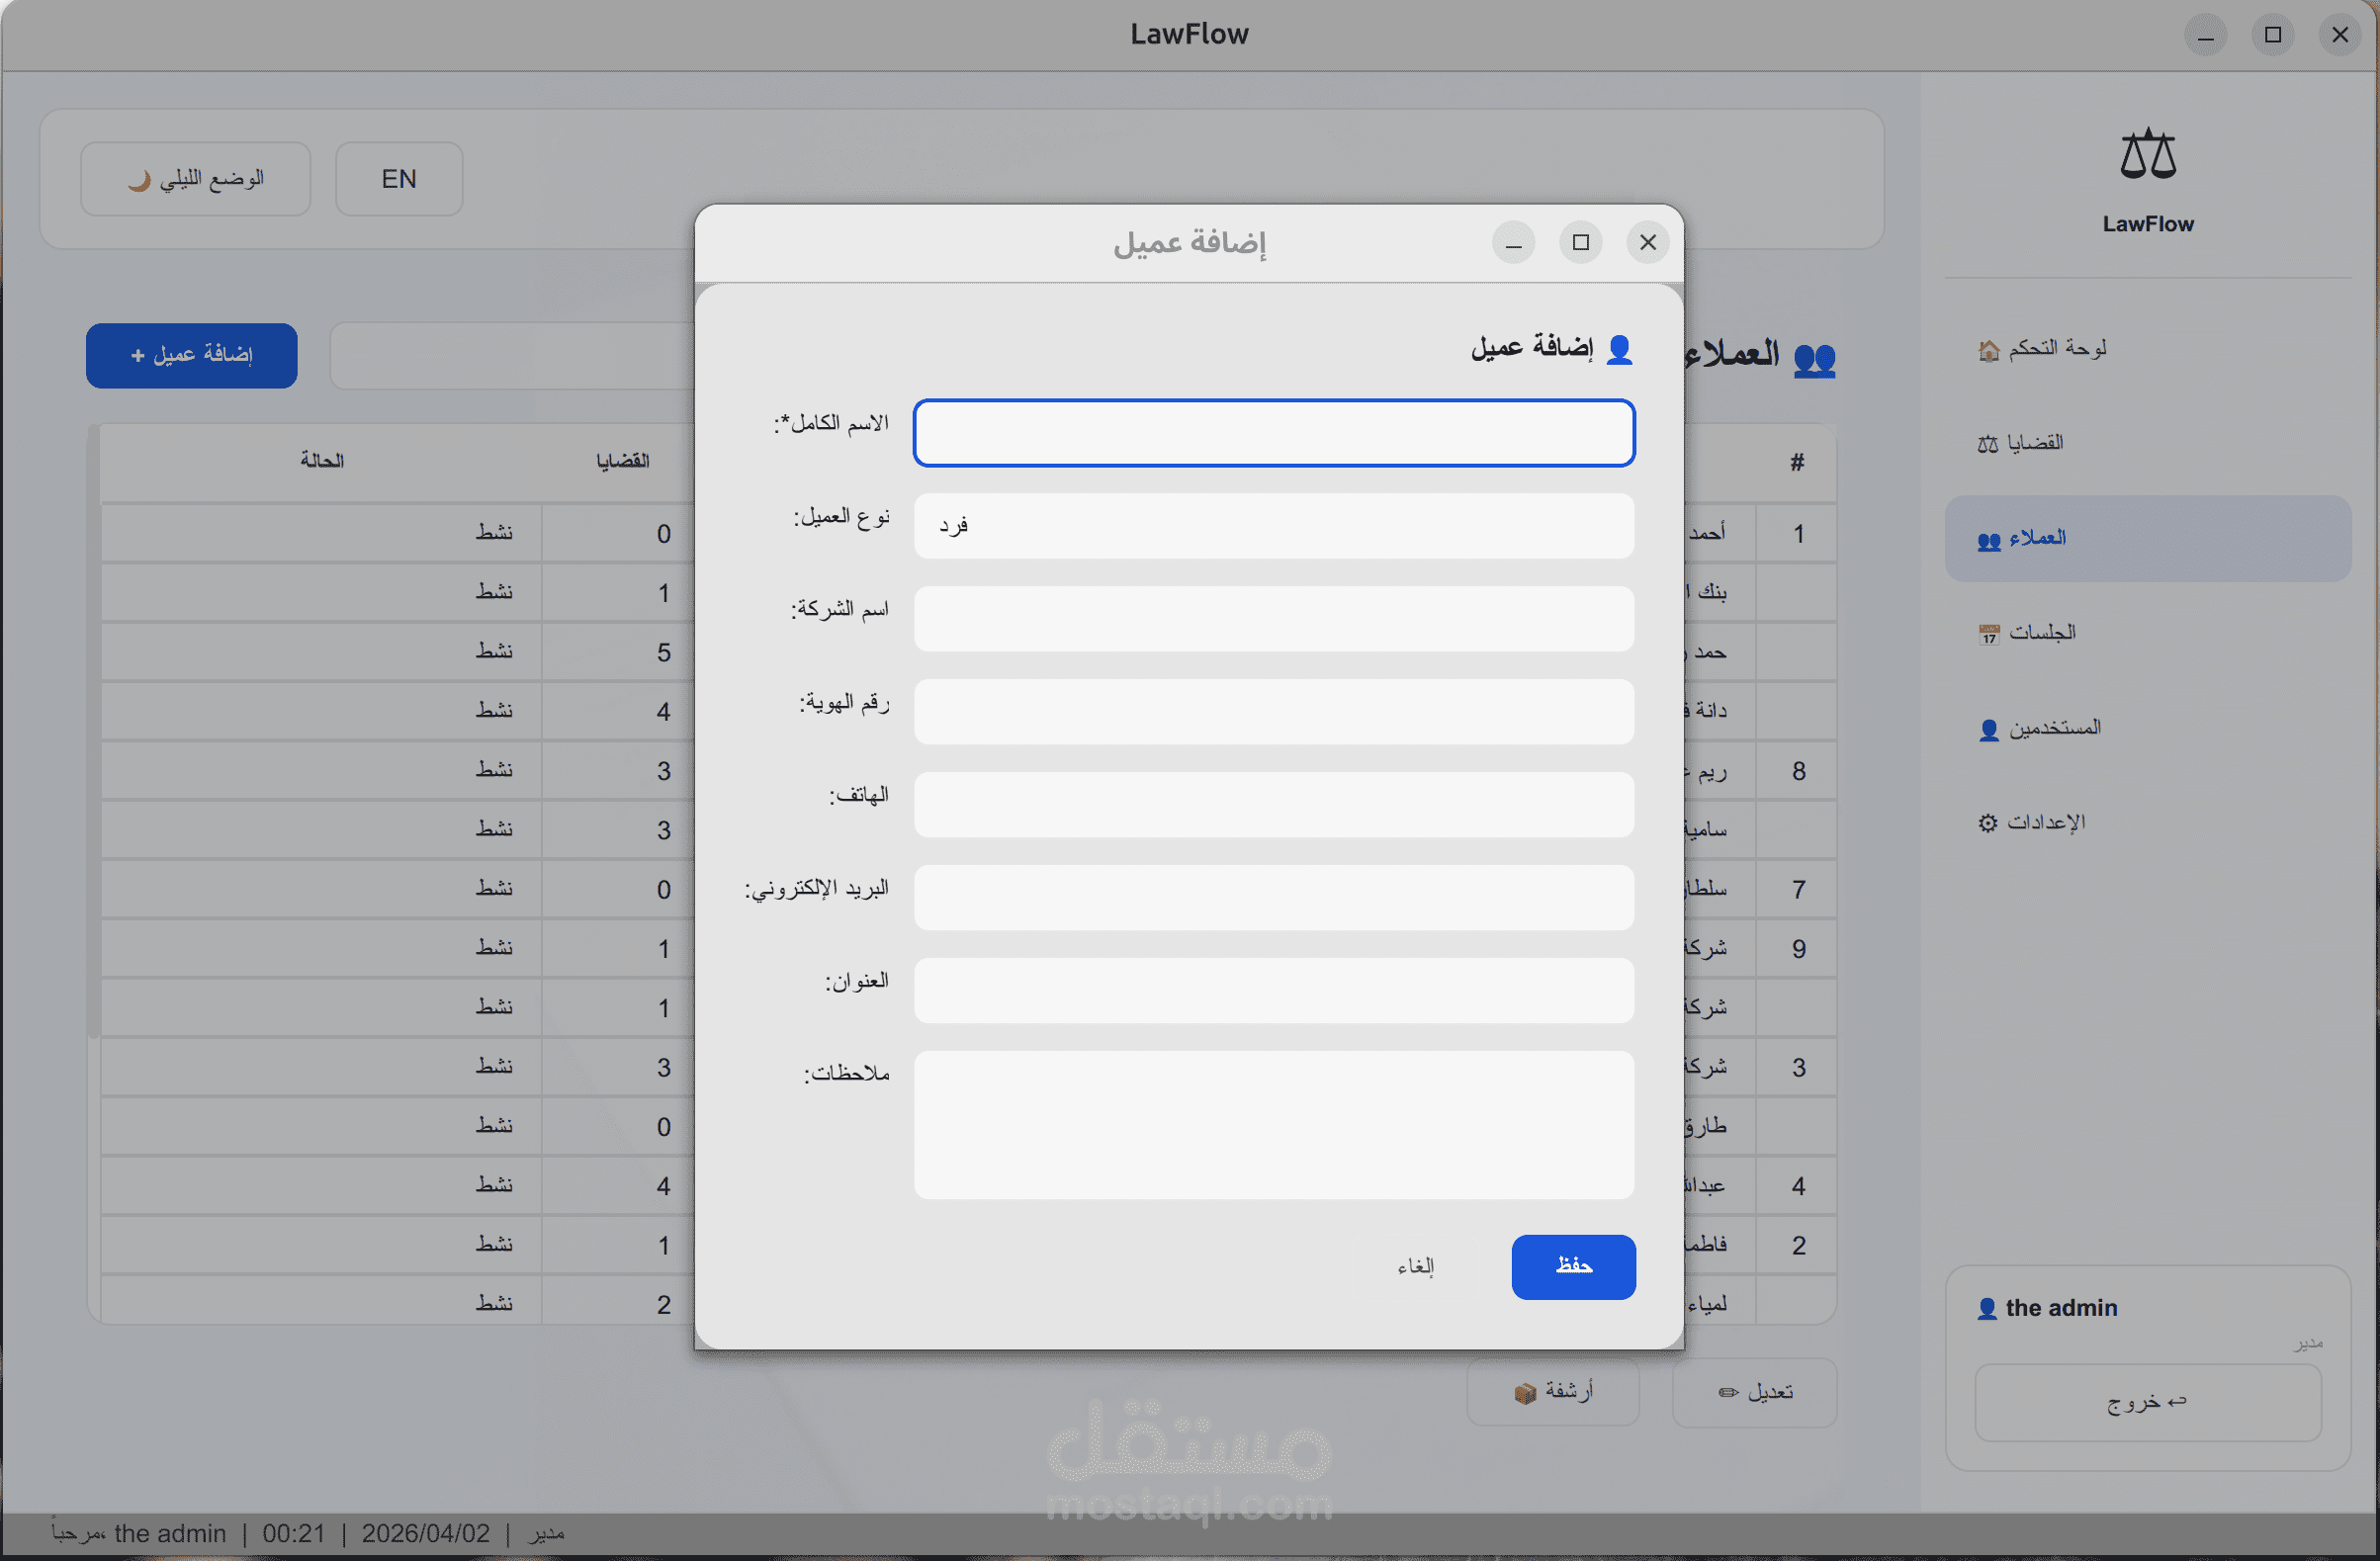The image size is (2380, 1561).
Task: Close the Add Client dialog
Action: (1647, 243)
